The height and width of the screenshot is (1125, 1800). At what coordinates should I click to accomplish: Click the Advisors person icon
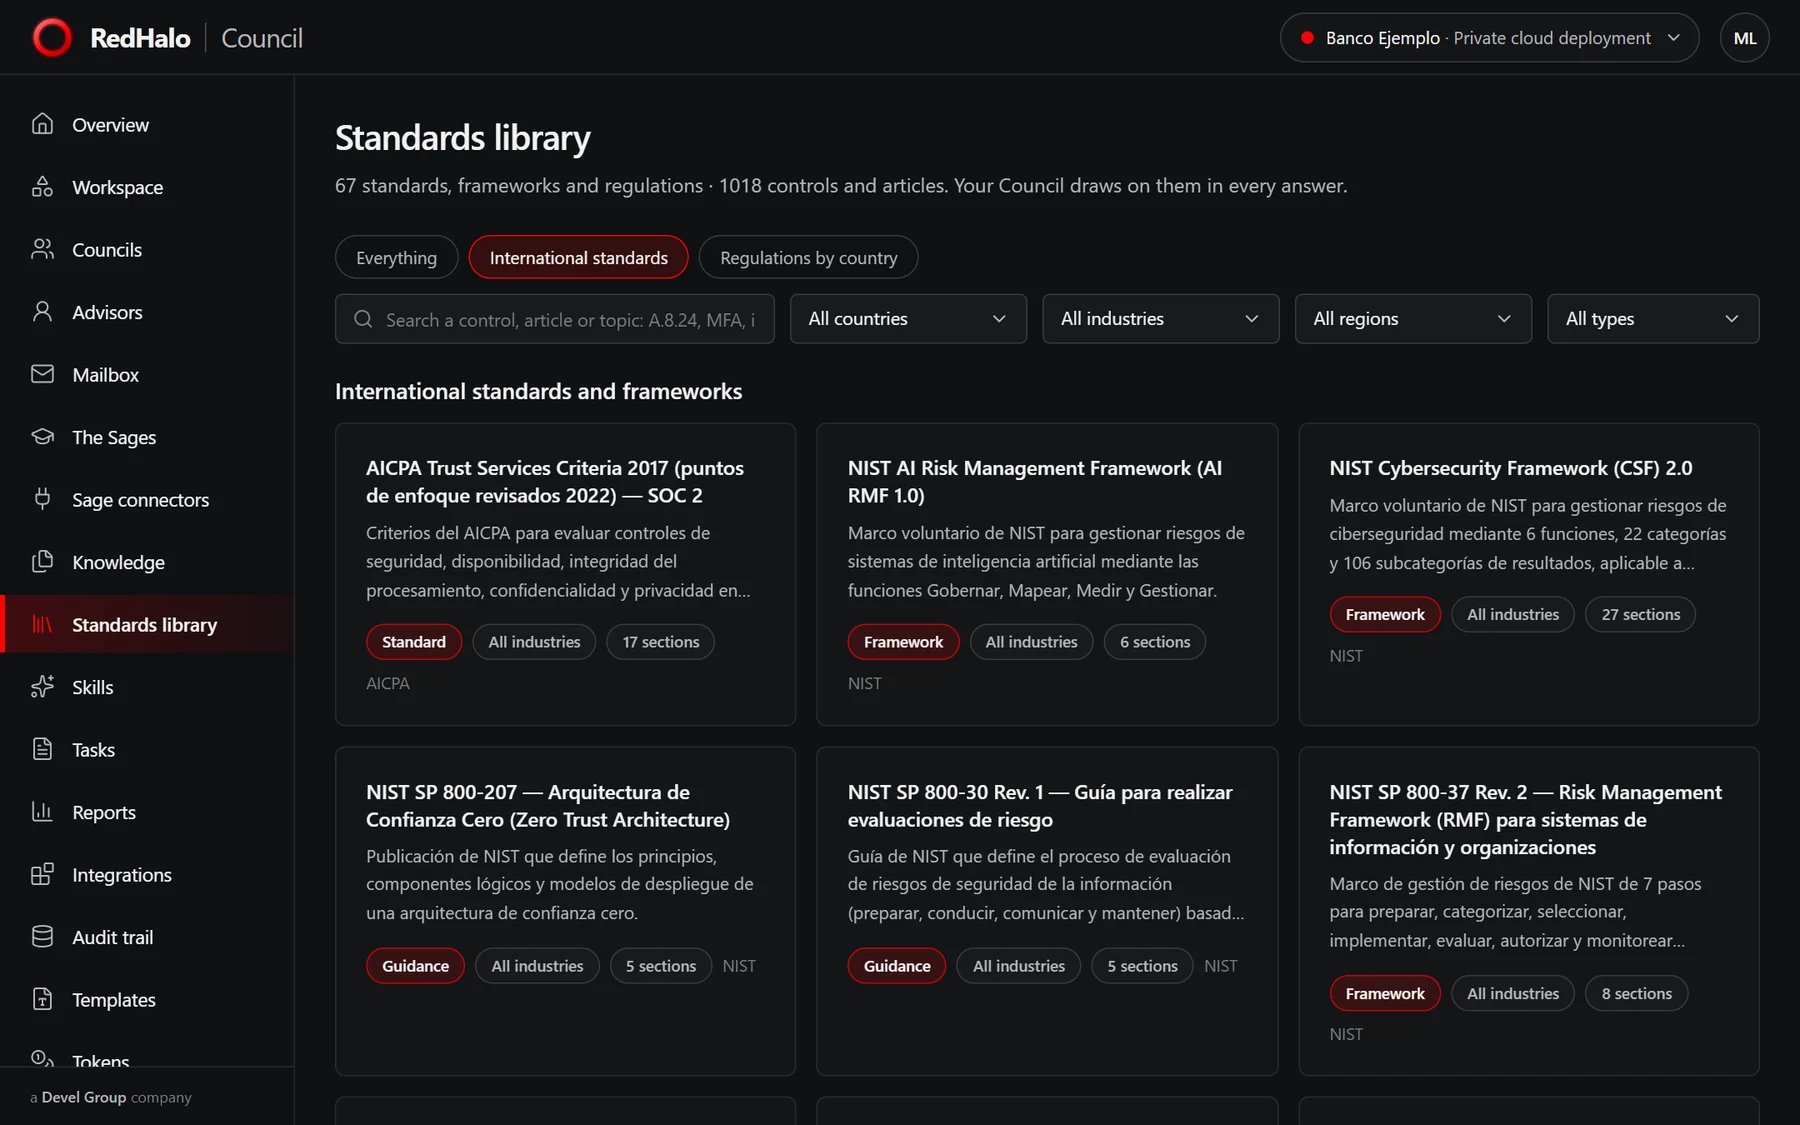click(x=42, y=312)
